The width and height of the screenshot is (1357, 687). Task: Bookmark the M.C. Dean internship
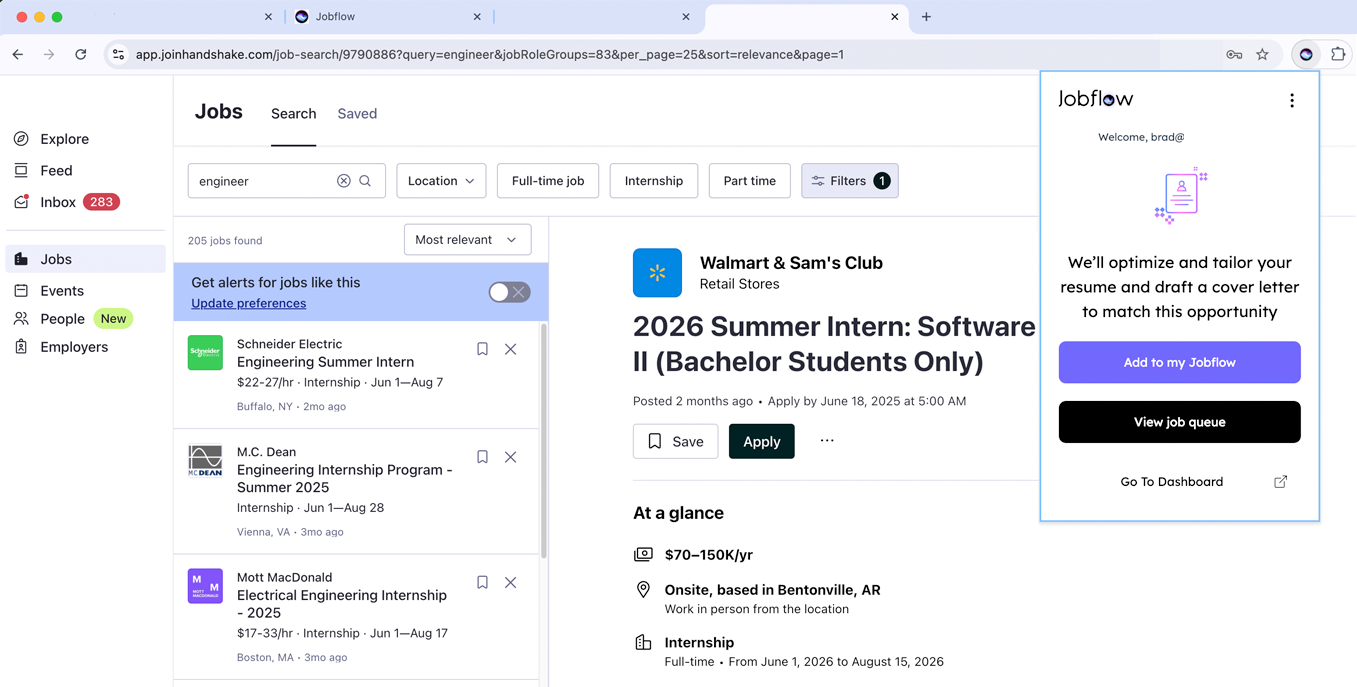point(482,457)
